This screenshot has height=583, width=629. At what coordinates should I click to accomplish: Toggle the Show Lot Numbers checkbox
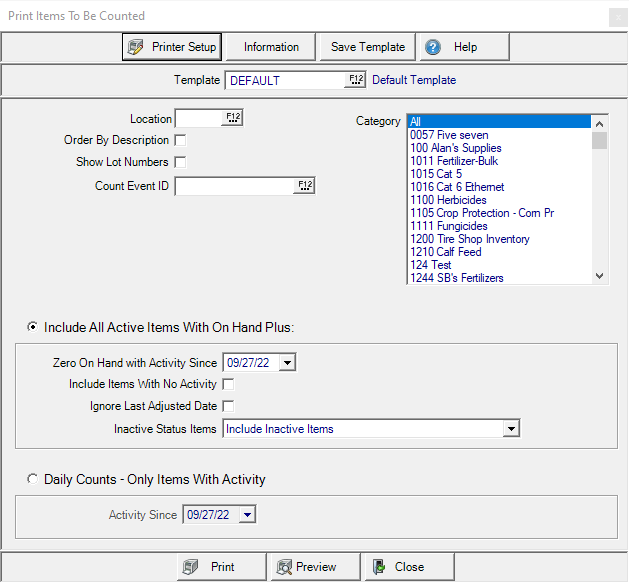pos(180,162)
